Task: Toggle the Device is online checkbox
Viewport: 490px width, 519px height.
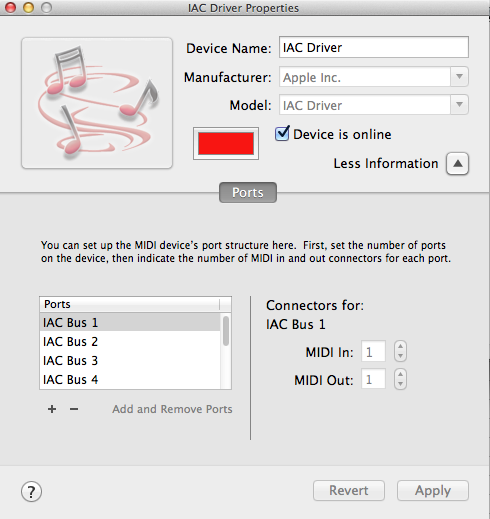Action: [282, 134]
